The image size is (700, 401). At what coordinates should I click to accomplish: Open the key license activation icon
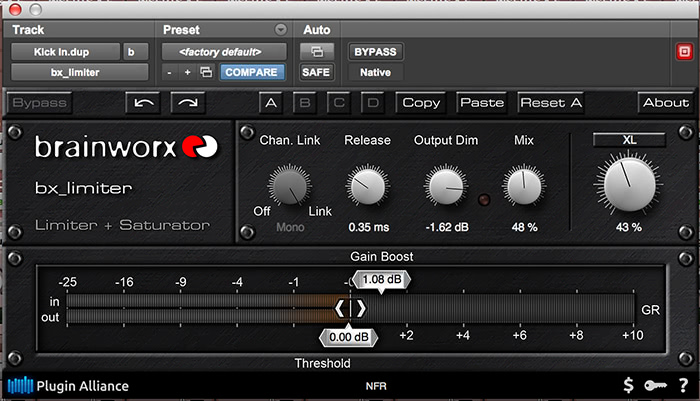point(655,385)
